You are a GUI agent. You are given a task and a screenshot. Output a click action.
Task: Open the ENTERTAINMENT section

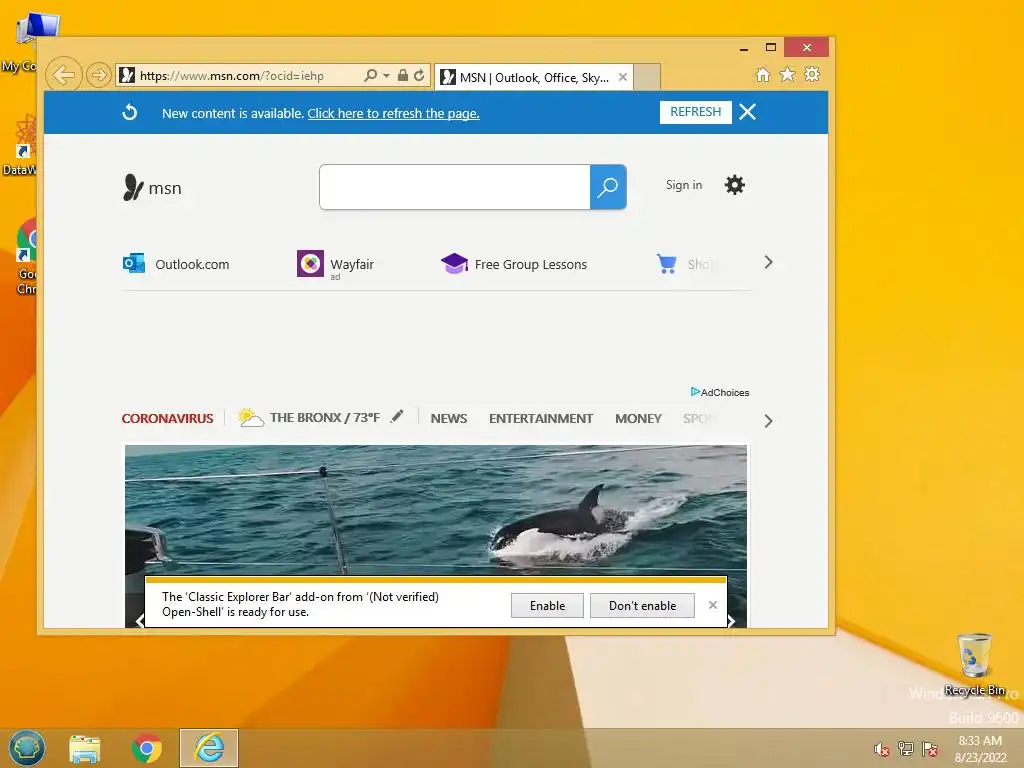coord(541,419)
